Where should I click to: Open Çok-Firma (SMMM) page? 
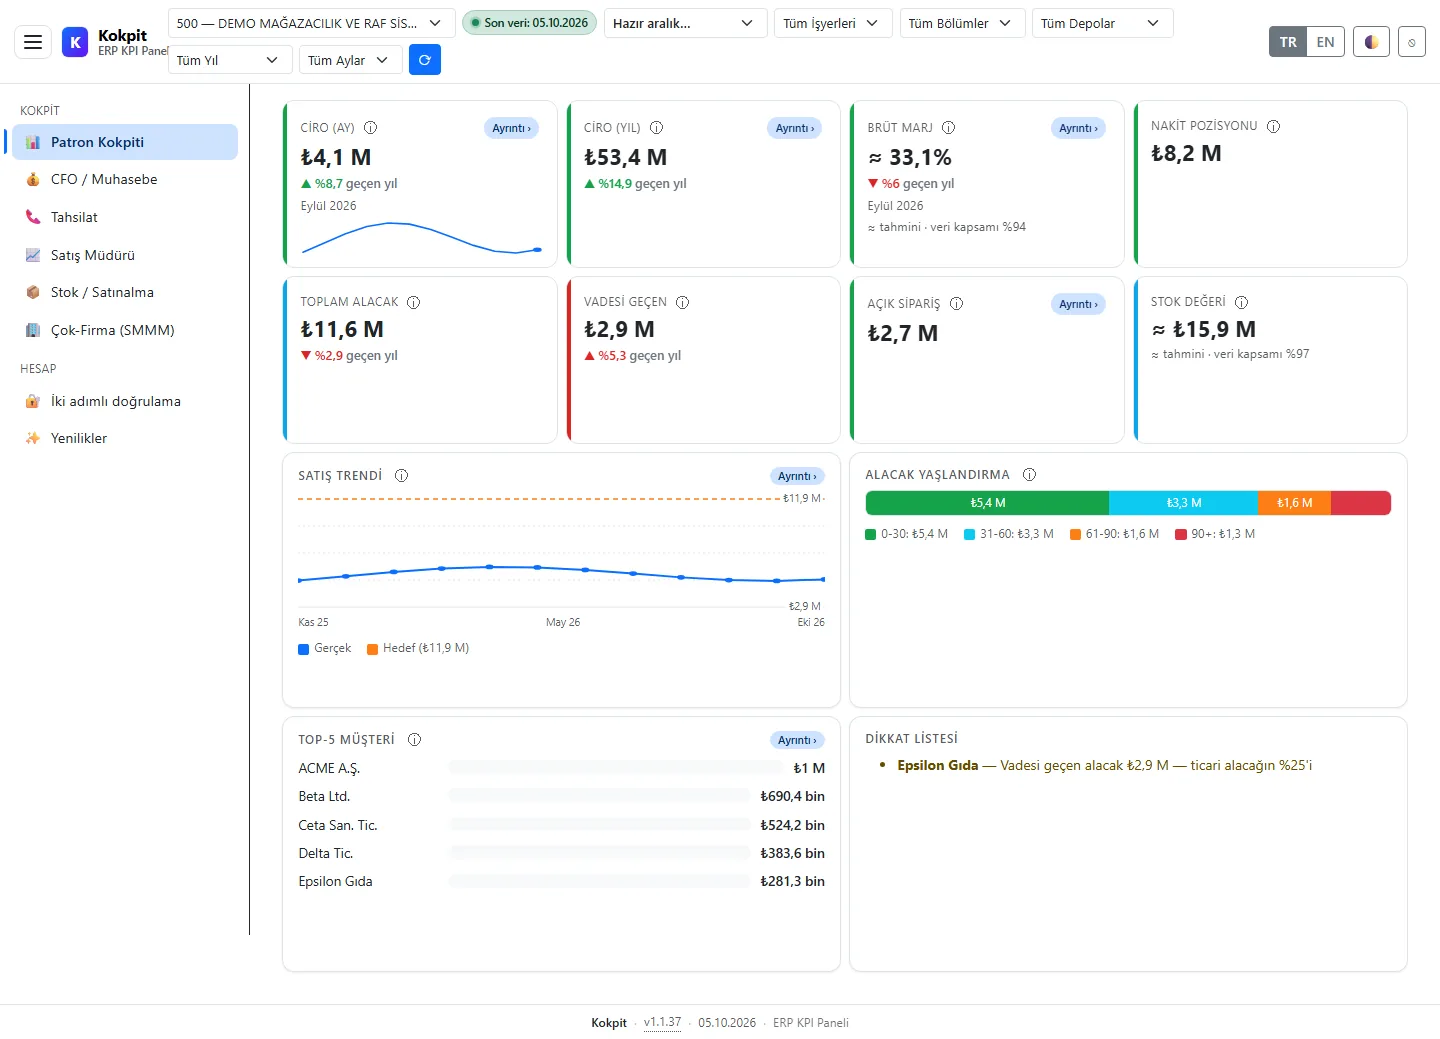click(125, 330)
